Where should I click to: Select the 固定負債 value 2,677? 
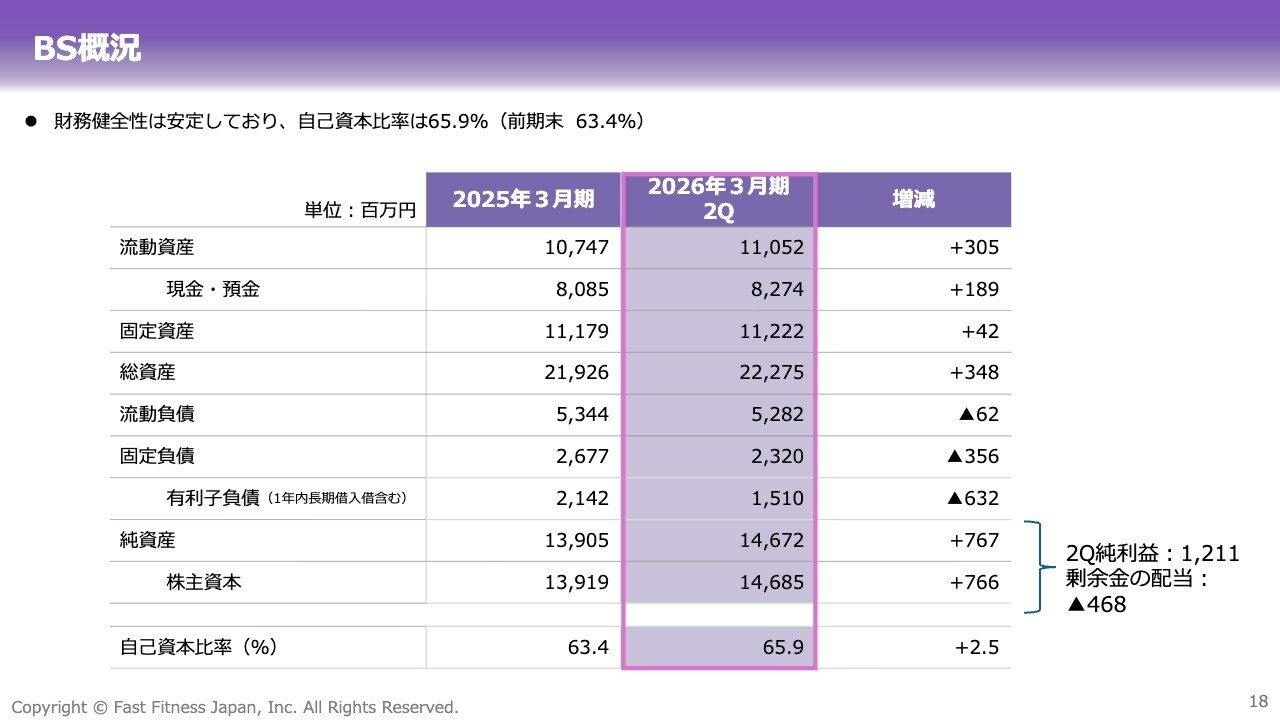[x=580, y=456]
